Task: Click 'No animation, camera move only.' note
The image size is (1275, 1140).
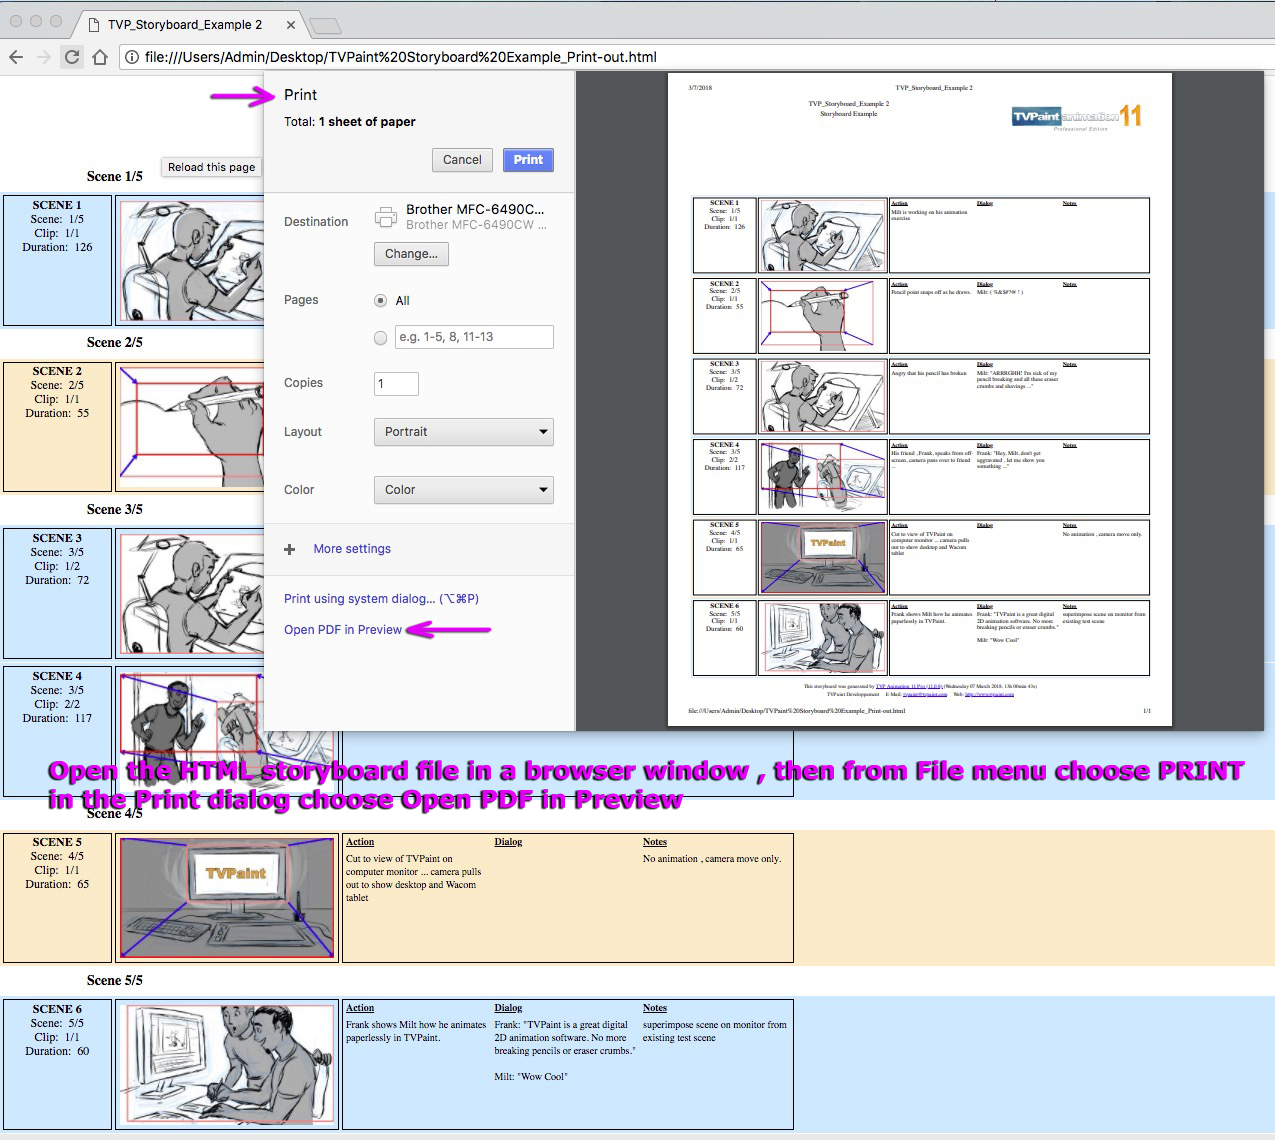Action: (x=712, y=859)
